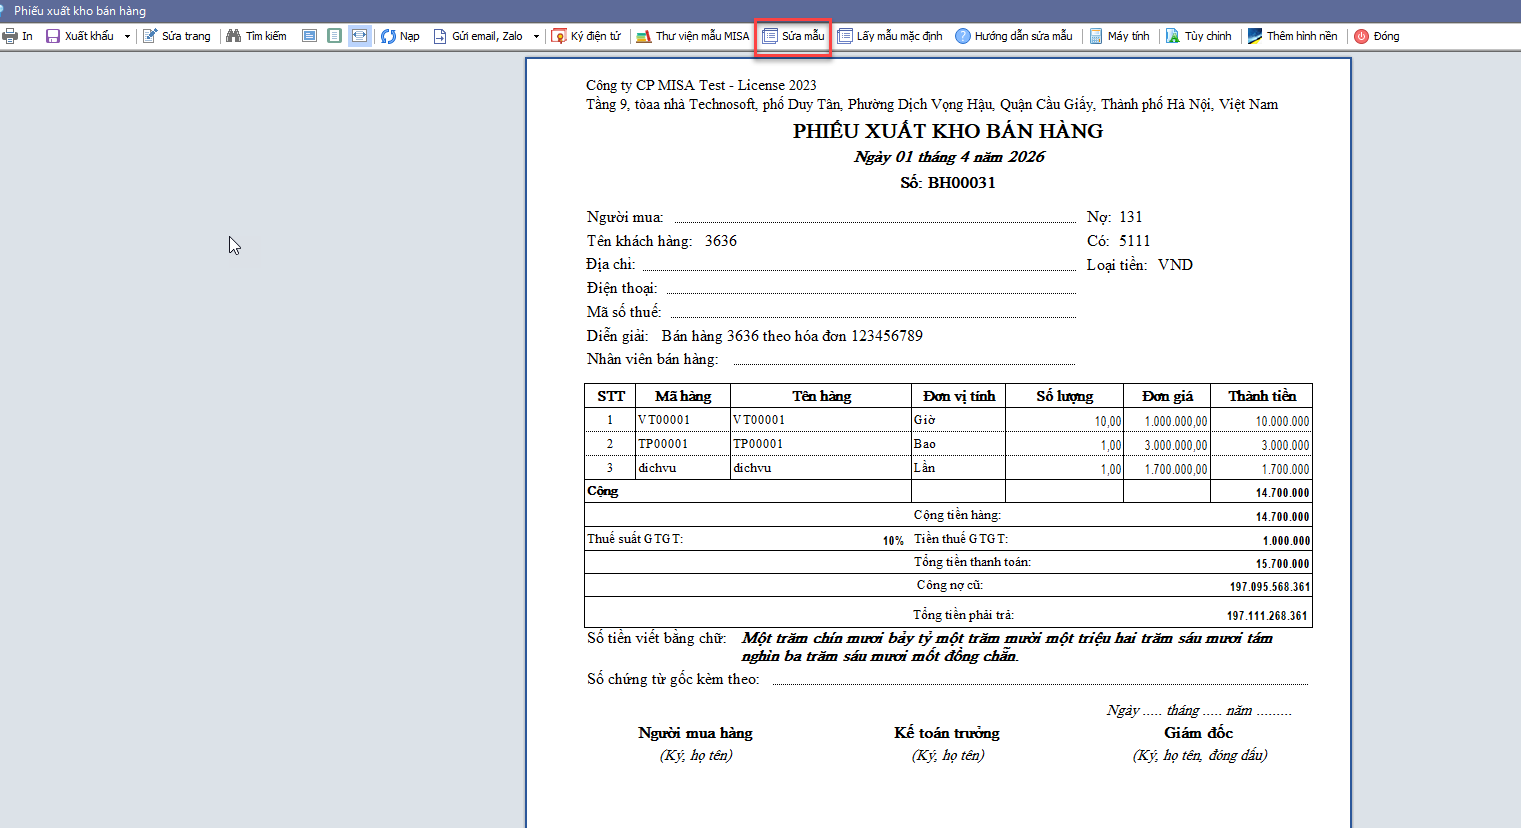
Task: Expand the Xuất khẩu dropdown arrow
Action: 127,36
